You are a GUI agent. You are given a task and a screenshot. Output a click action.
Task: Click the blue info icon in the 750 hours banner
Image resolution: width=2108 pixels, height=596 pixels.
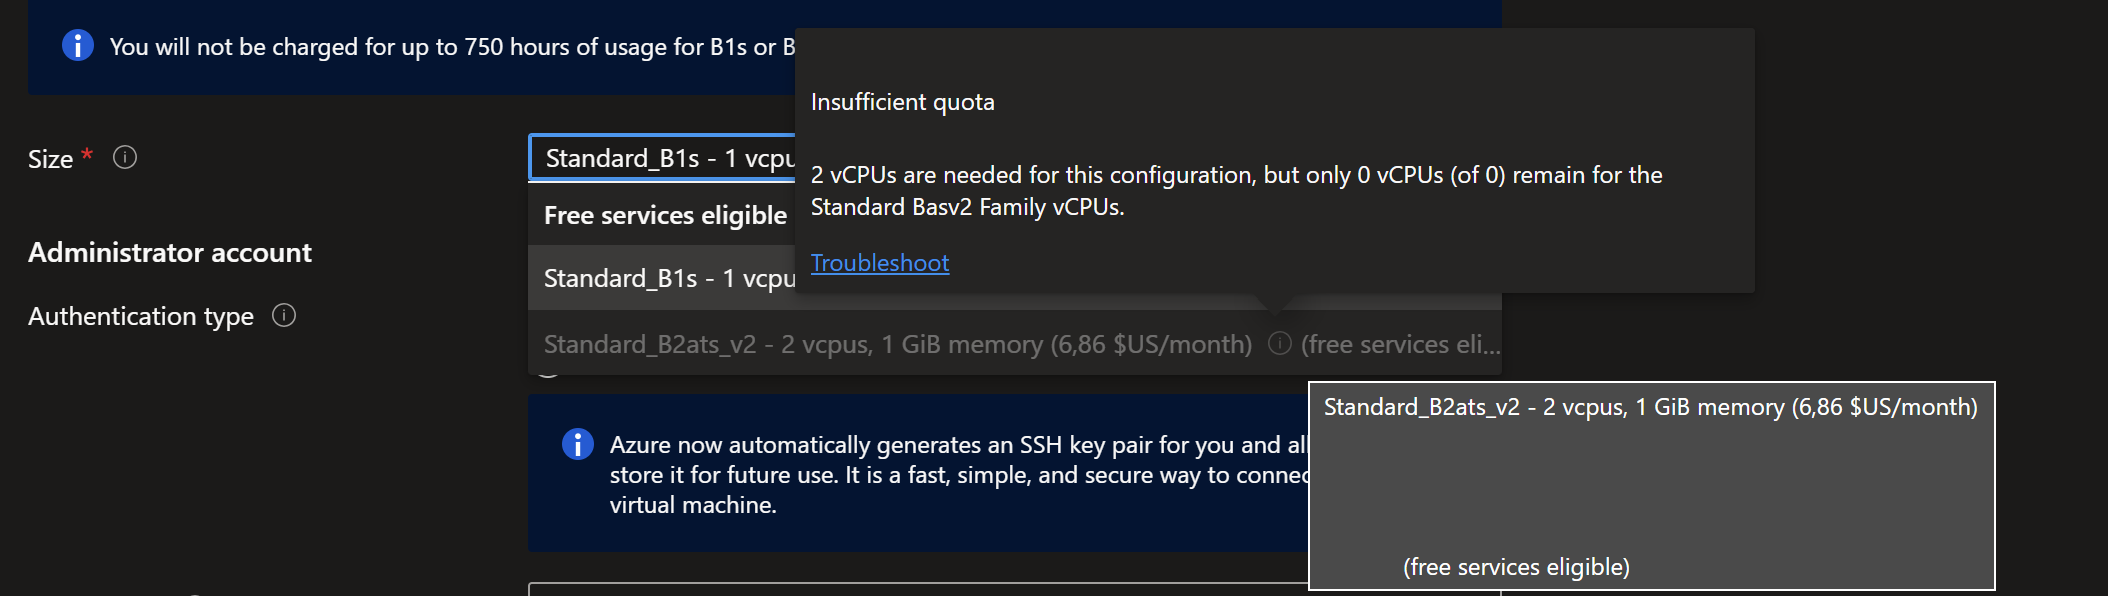tap(78, 45)
